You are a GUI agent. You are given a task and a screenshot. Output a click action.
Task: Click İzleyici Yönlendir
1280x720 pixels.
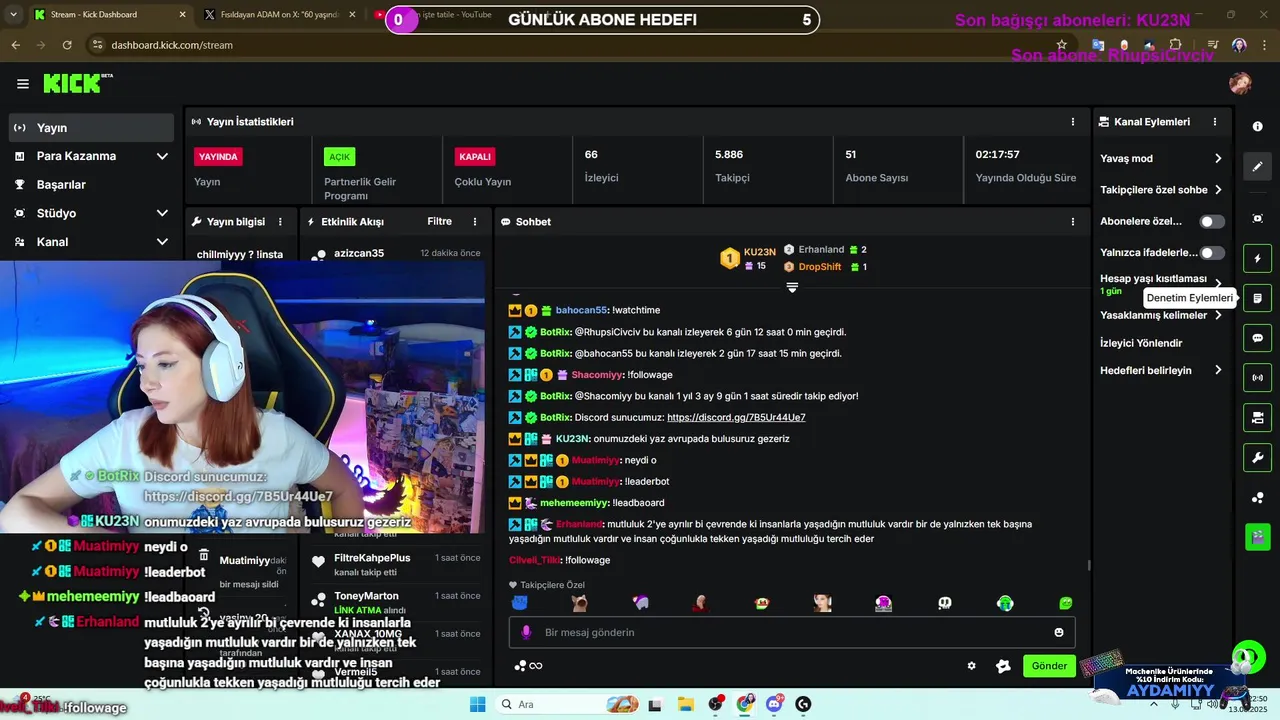click(1141, 343)
